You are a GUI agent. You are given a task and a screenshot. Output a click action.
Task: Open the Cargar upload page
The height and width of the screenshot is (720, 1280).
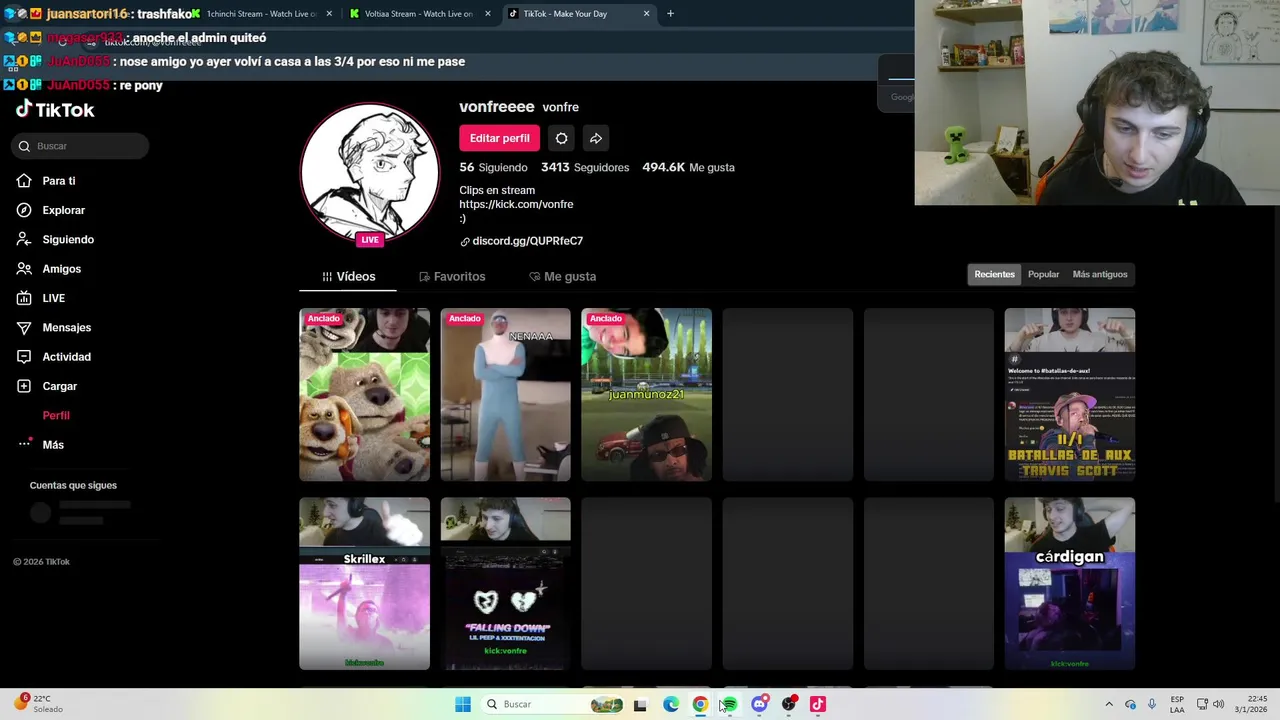pos(59,386)
